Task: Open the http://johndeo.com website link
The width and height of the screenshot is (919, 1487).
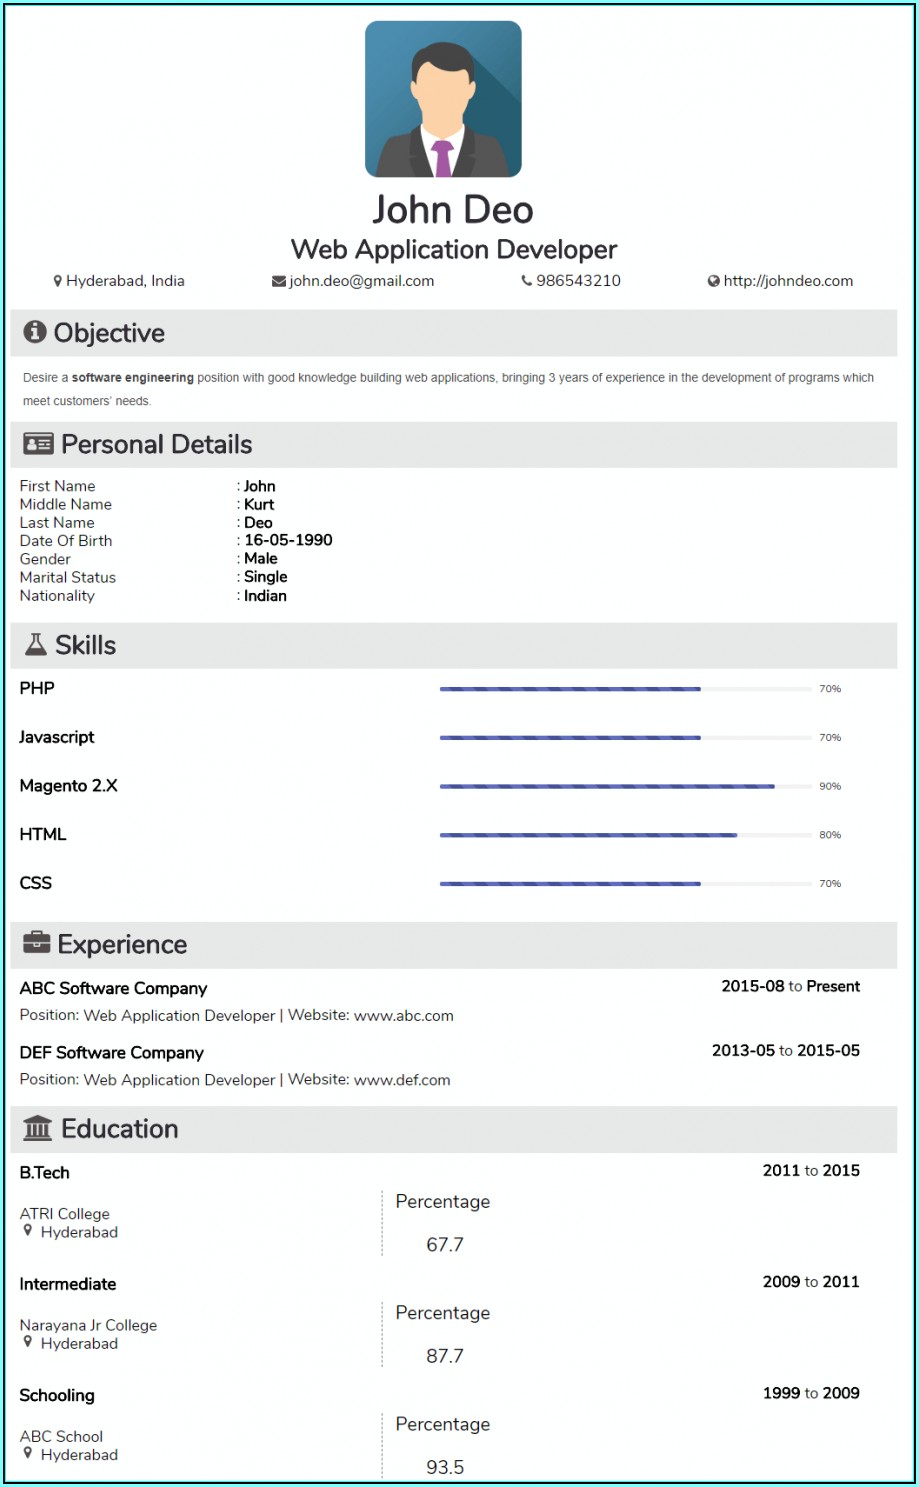Action: click(x=788, y=281)
